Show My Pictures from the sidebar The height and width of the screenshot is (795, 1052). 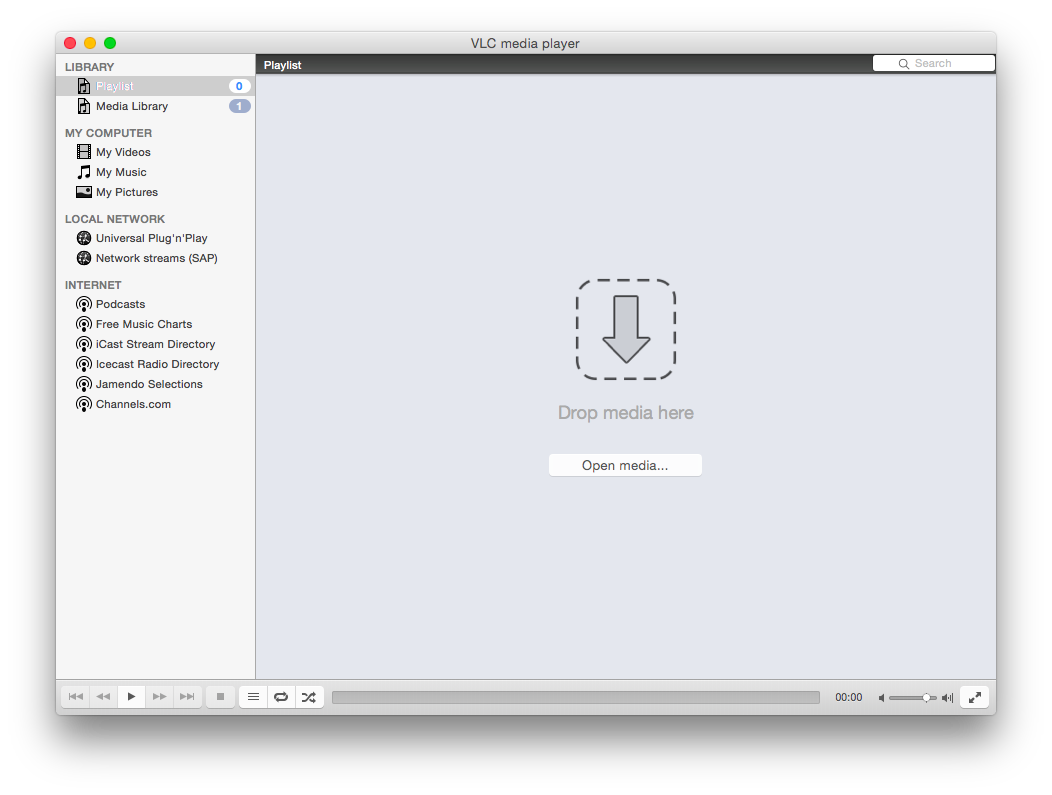155,192
